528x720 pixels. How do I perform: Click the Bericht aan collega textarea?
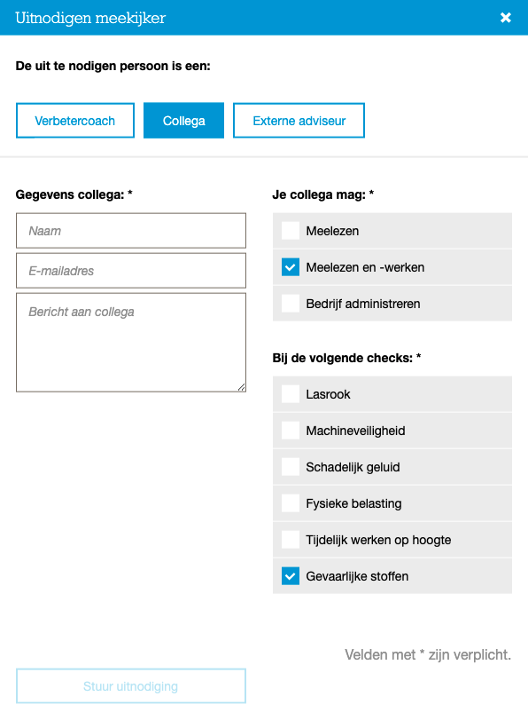(131, 343)
